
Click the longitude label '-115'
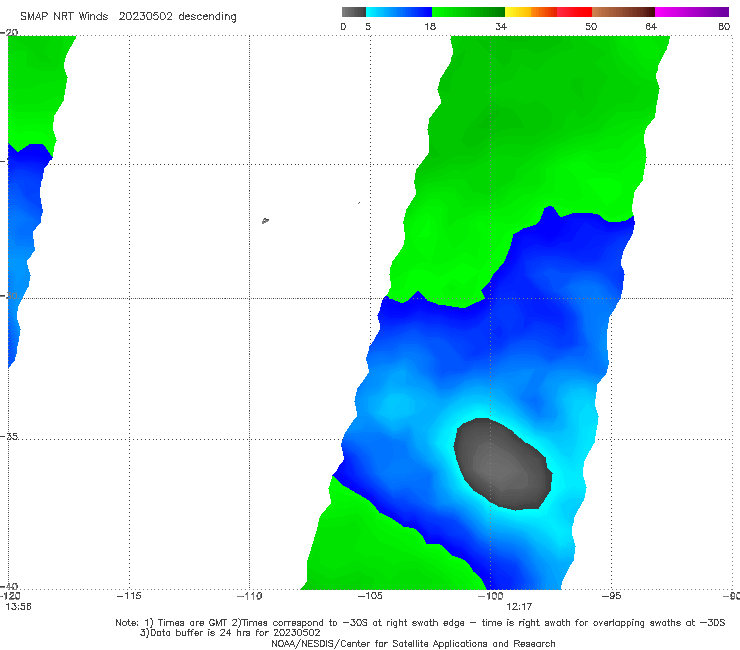tap(129, 596)
